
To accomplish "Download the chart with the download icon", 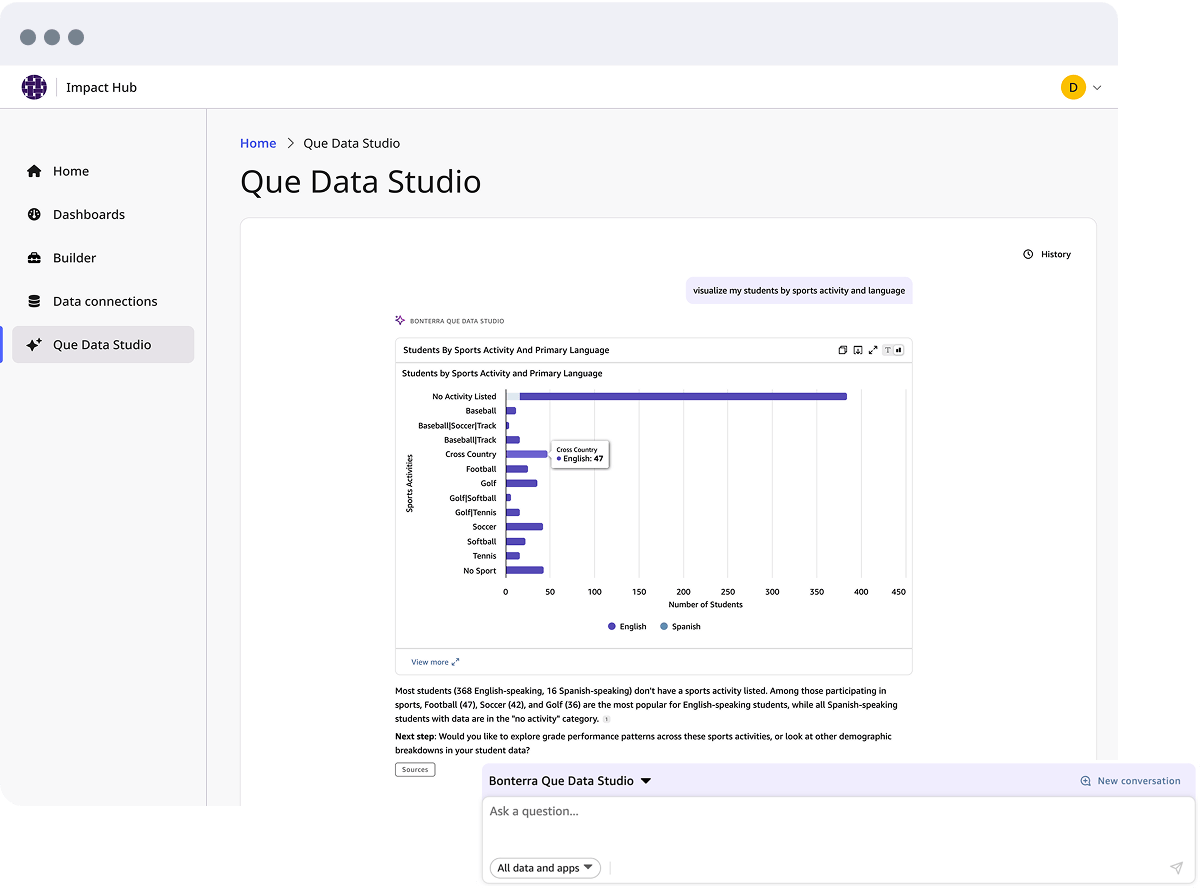I will click(857, 350).
